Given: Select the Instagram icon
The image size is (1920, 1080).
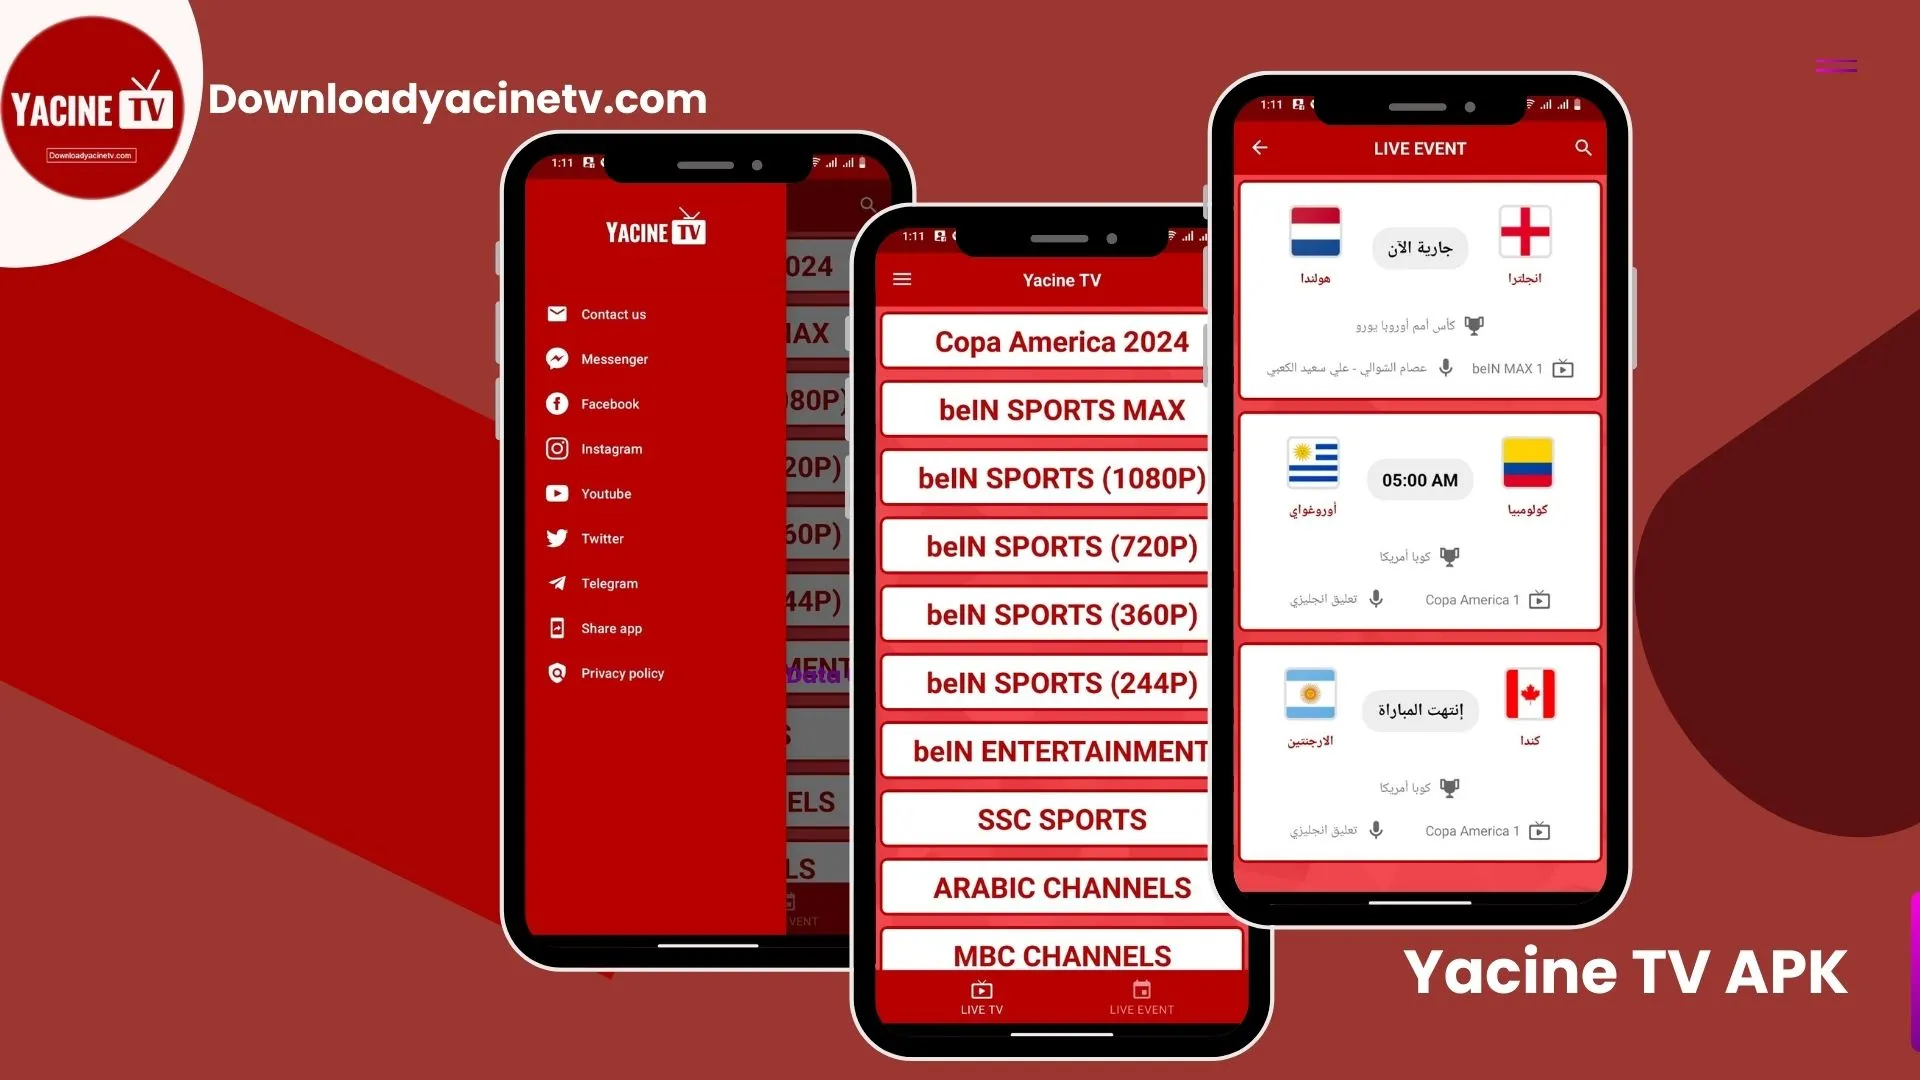Looking at the screenshot, I should [556, 448].
